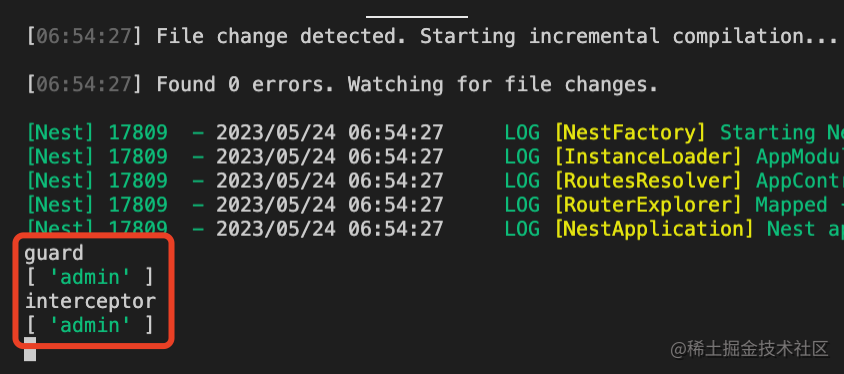Click the [ 'admin' ] line under guard
844x374 pixels.
(89, 277)
